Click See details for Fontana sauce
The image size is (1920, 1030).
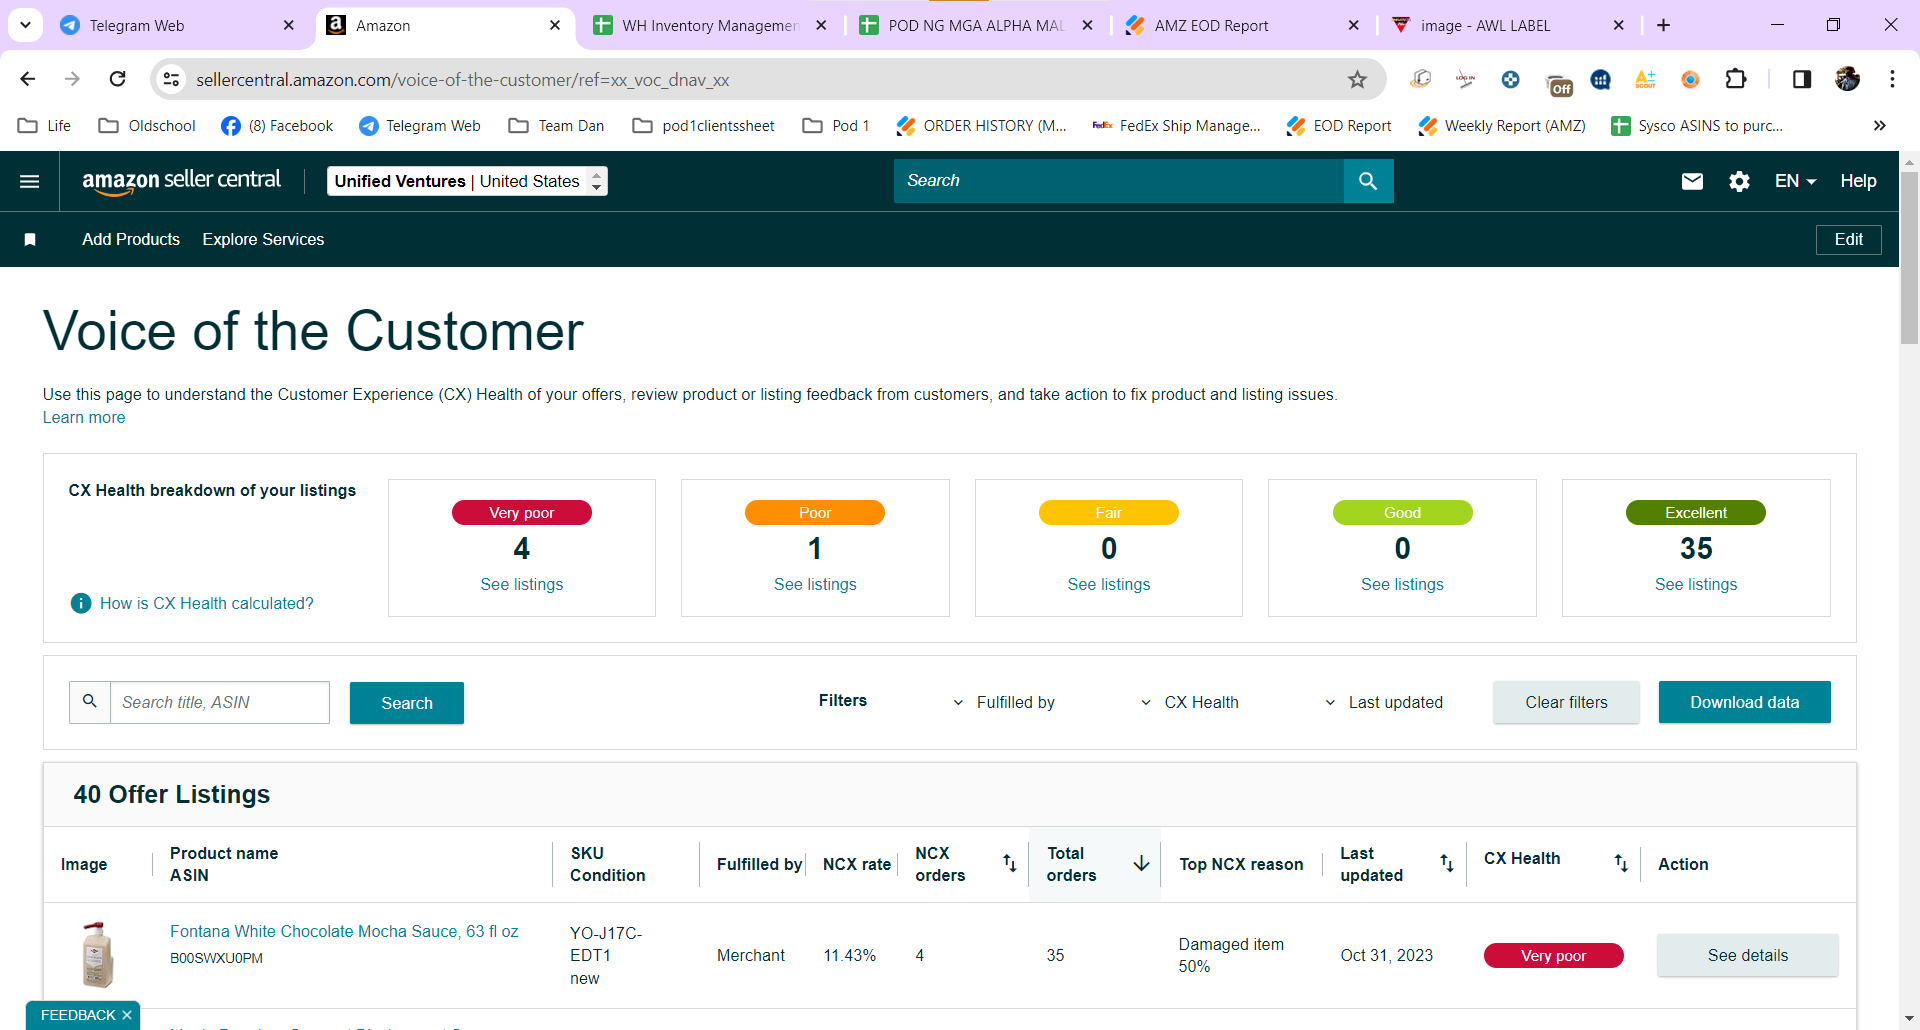point(1747,955)
